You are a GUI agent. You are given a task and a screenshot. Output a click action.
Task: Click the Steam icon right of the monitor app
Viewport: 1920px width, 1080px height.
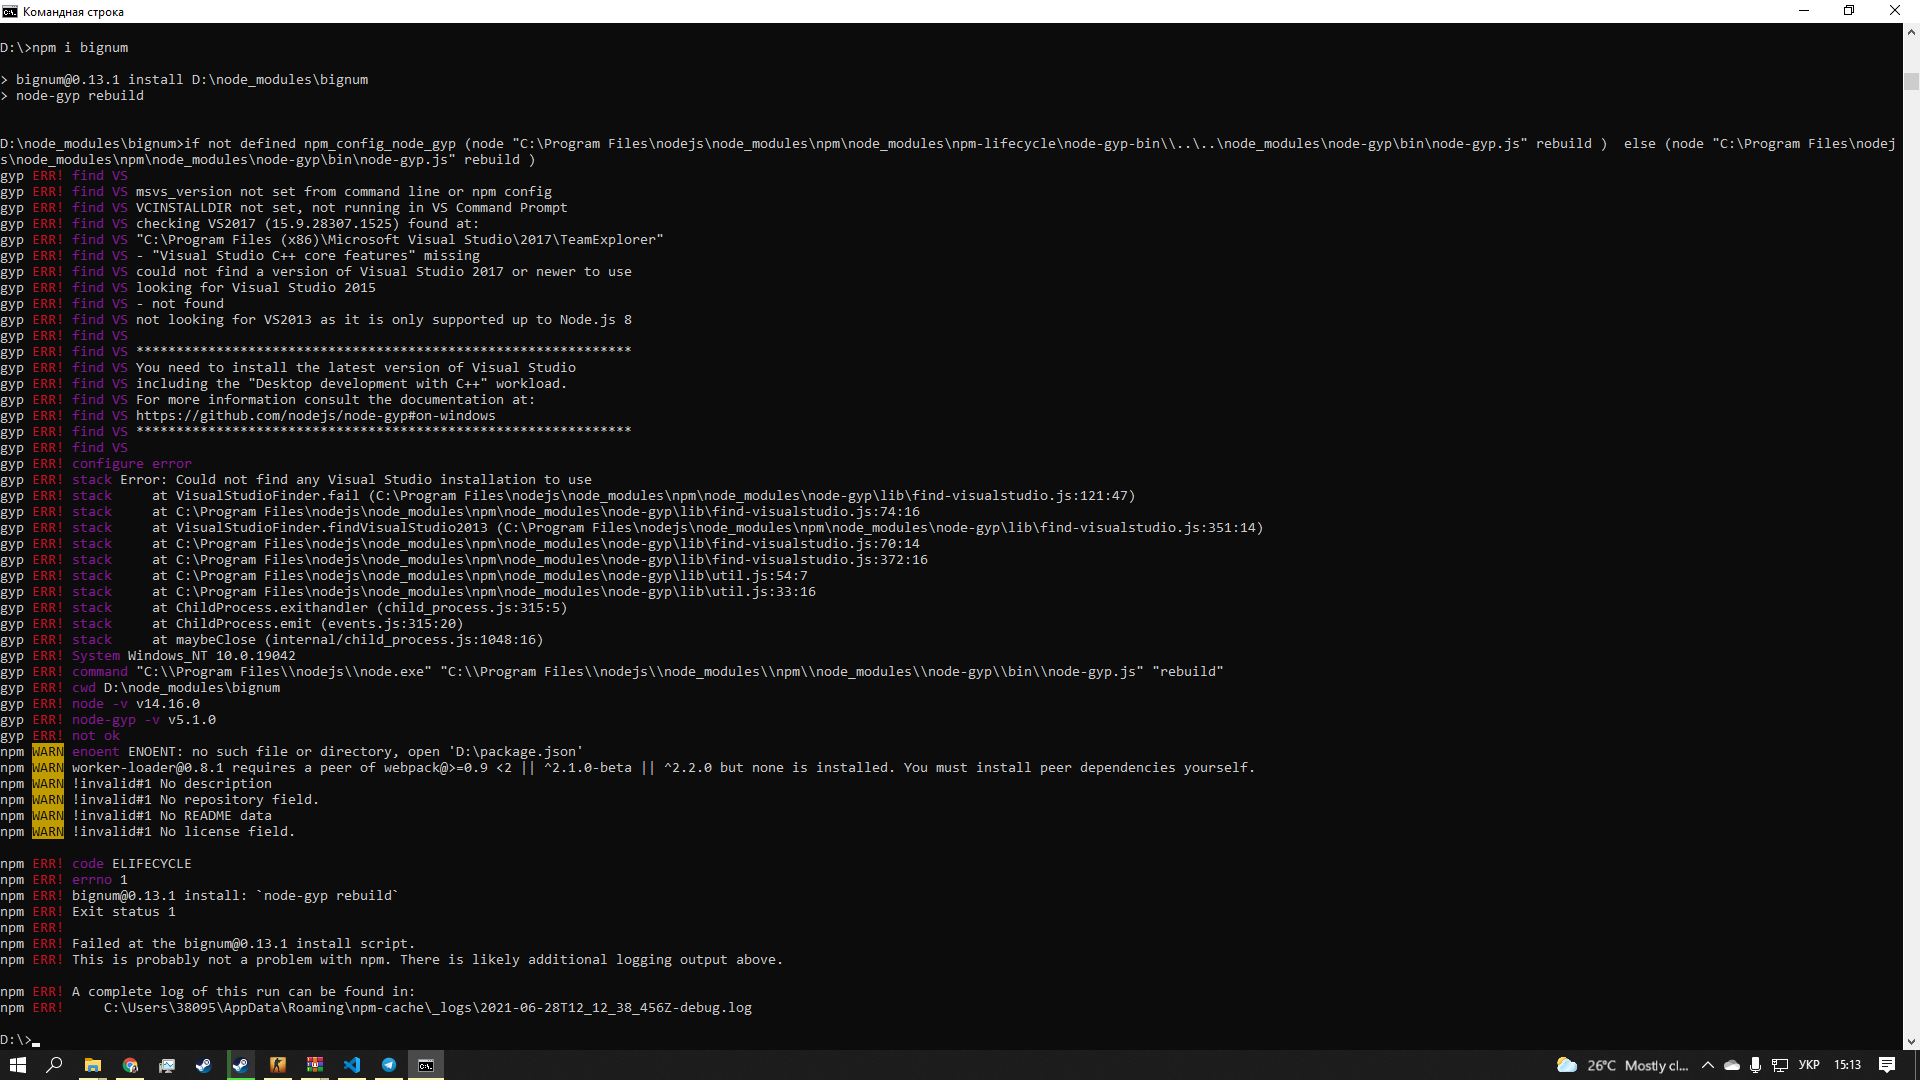tap(204, 1065)
